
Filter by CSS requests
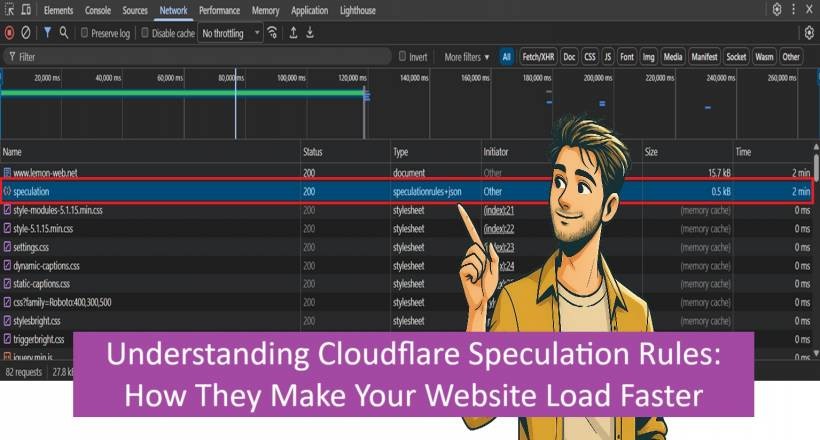pyautogui.click(x=589, y=57)
